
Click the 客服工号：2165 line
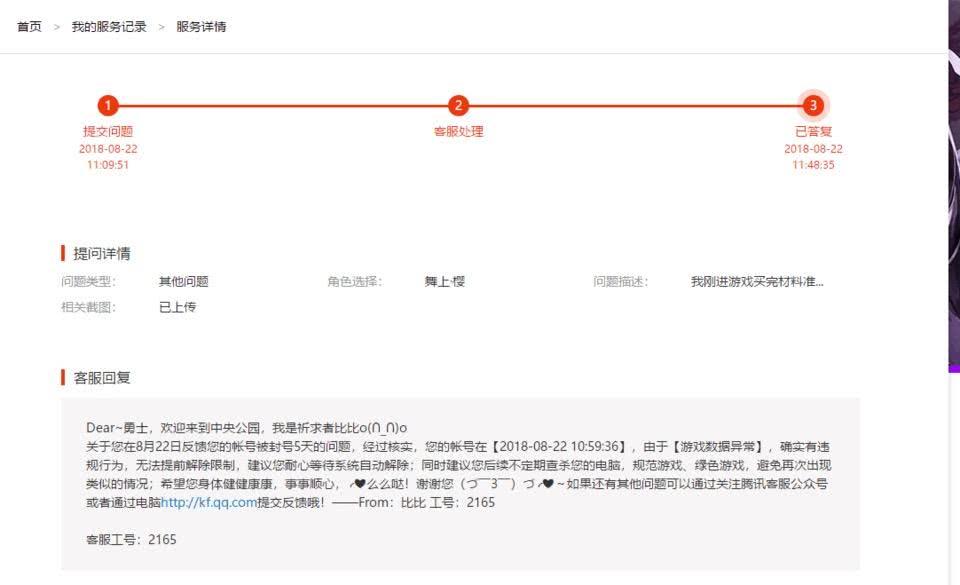131,540
